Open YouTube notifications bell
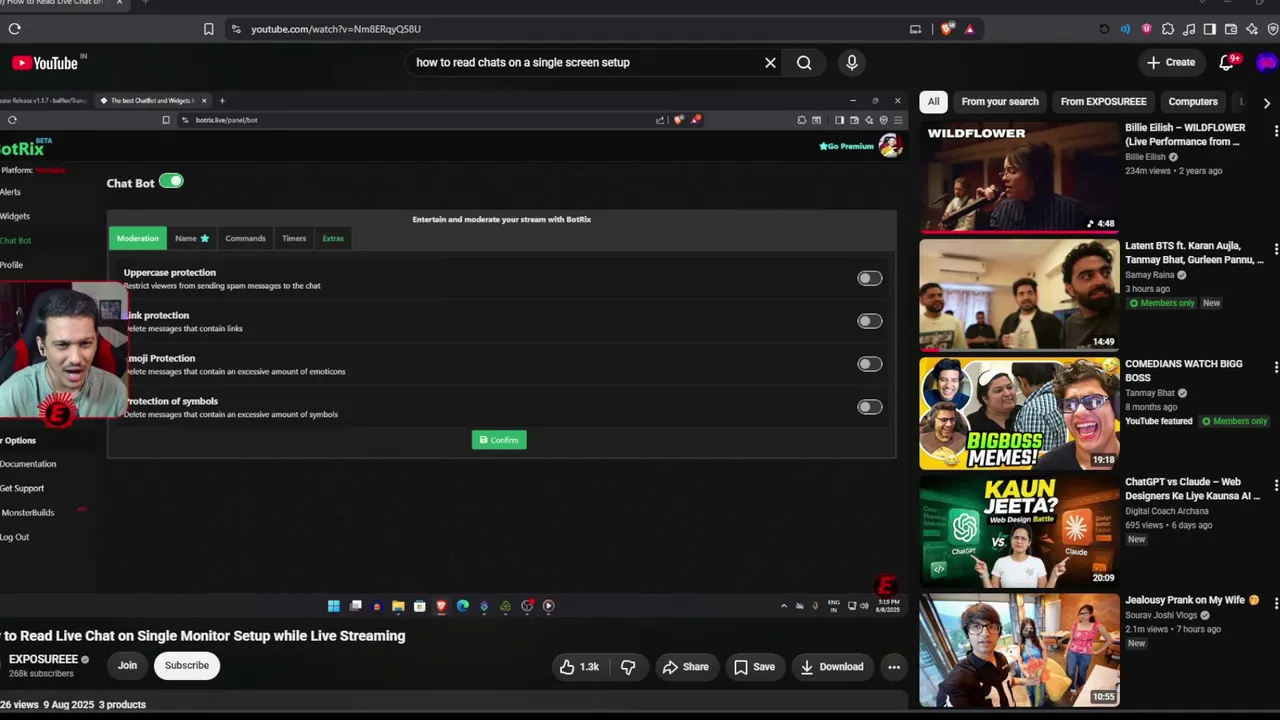 click(1227, 63)
